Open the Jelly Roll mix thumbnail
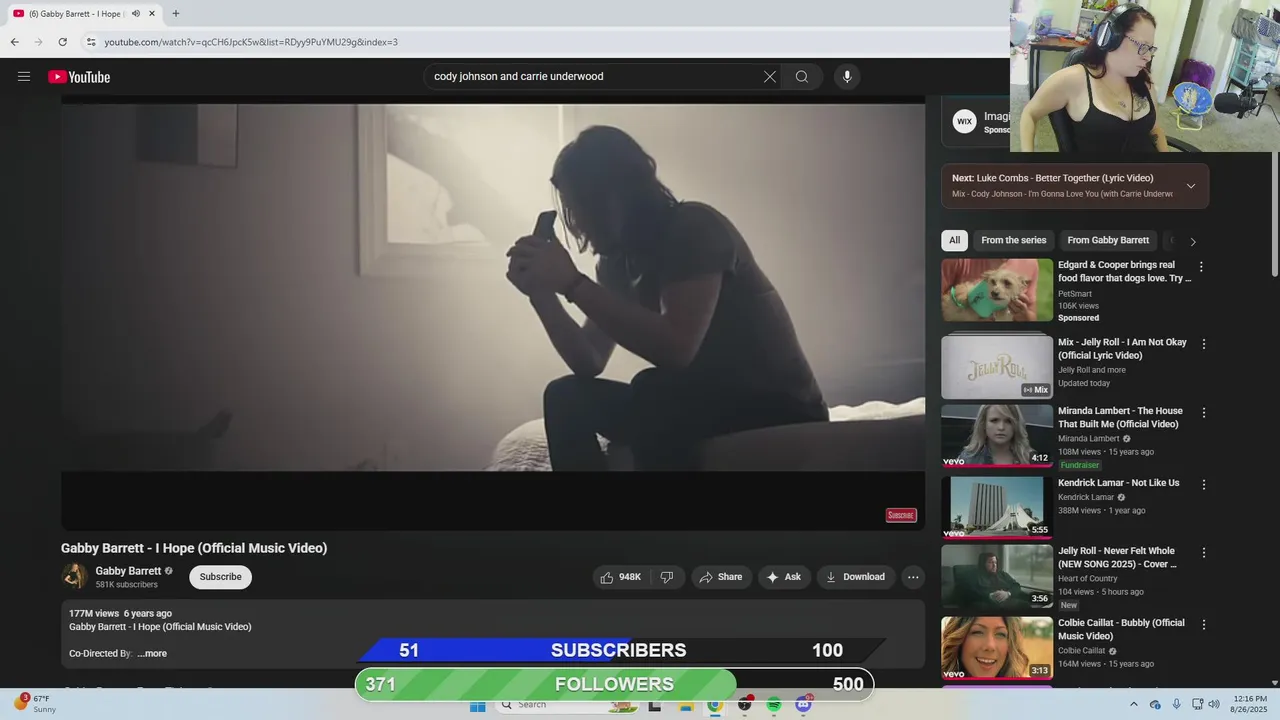1280x720 pixels. click(x=997, y=367)
